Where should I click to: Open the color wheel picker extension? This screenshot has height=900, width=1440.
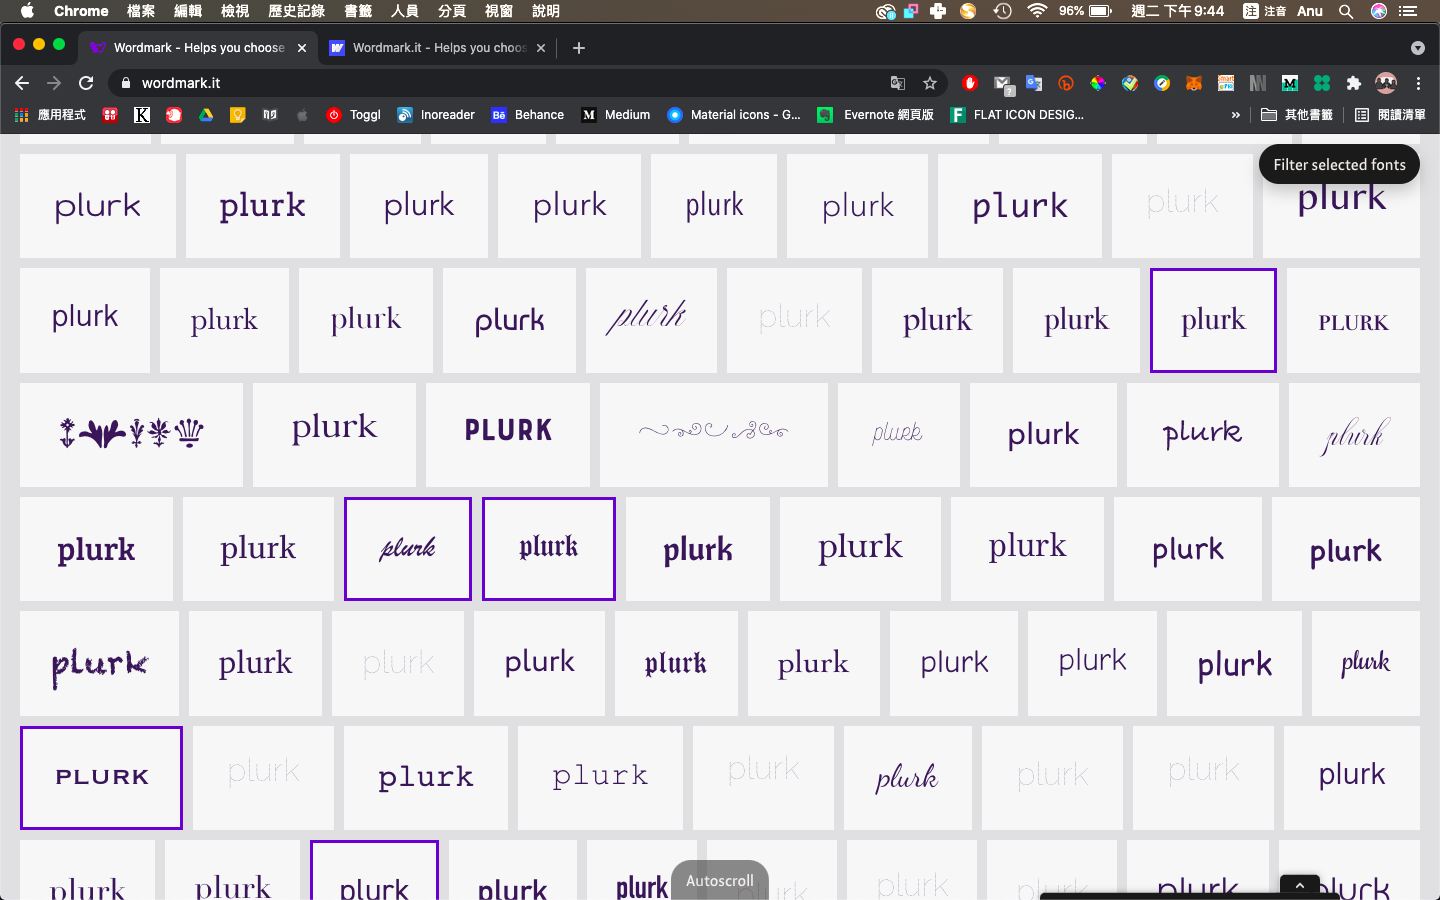click(1098, 83)
